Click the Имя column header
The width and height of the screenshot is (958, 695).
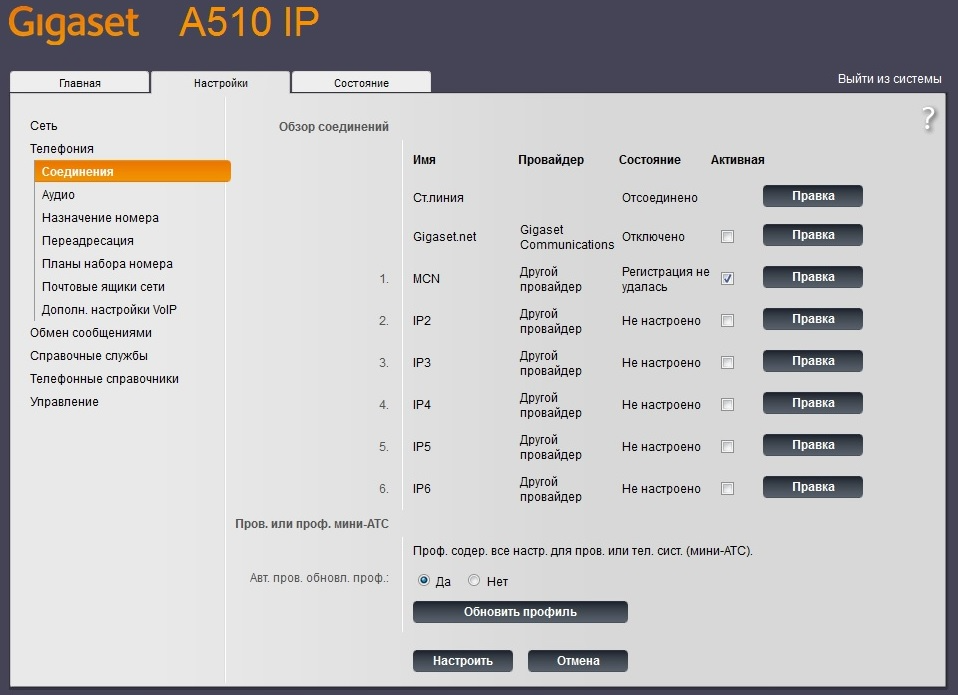coord(424,160)
